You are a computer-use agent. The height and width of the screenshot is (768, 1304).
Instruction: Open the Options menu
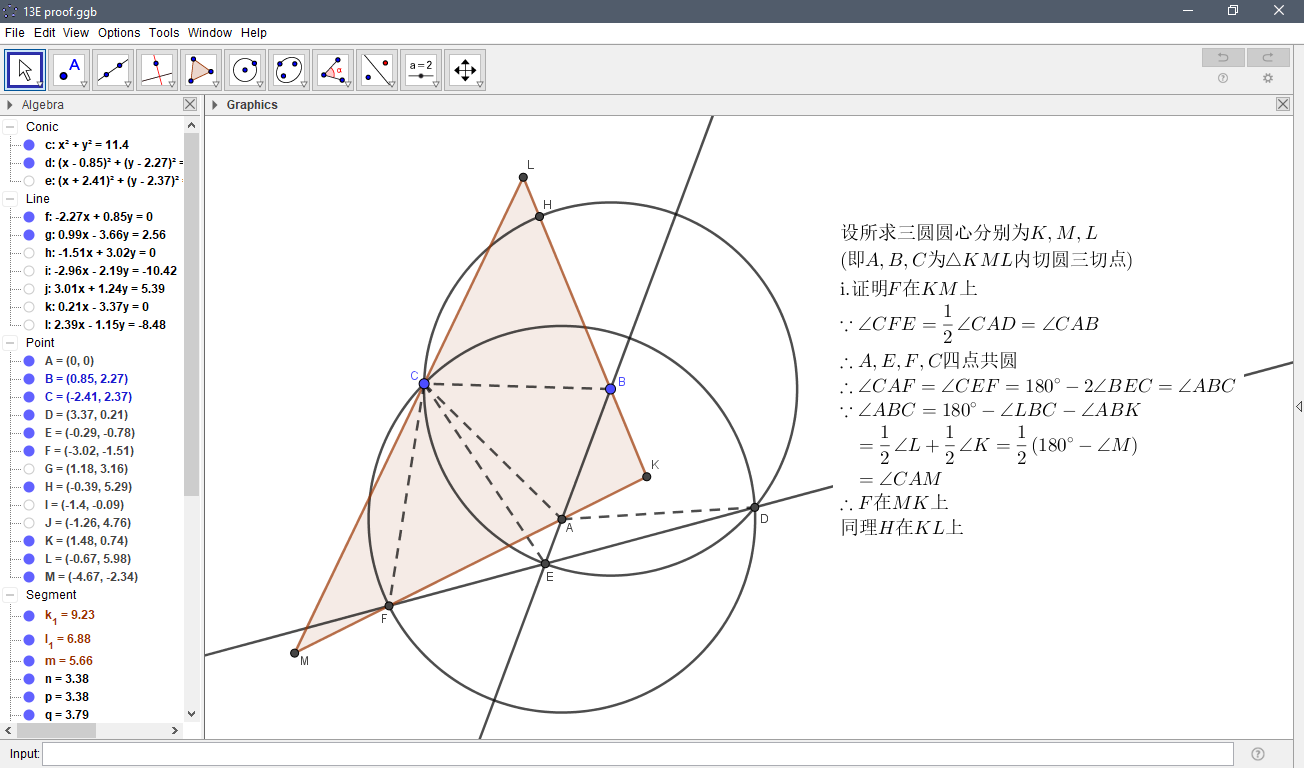point(119,32)
